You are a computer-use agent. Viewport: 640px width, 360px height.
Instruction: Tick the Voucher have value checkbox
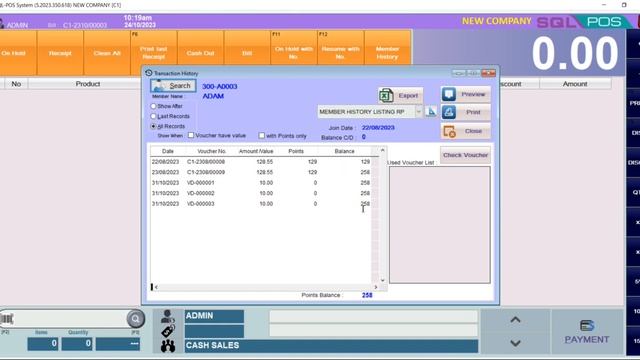coord(191,135)
